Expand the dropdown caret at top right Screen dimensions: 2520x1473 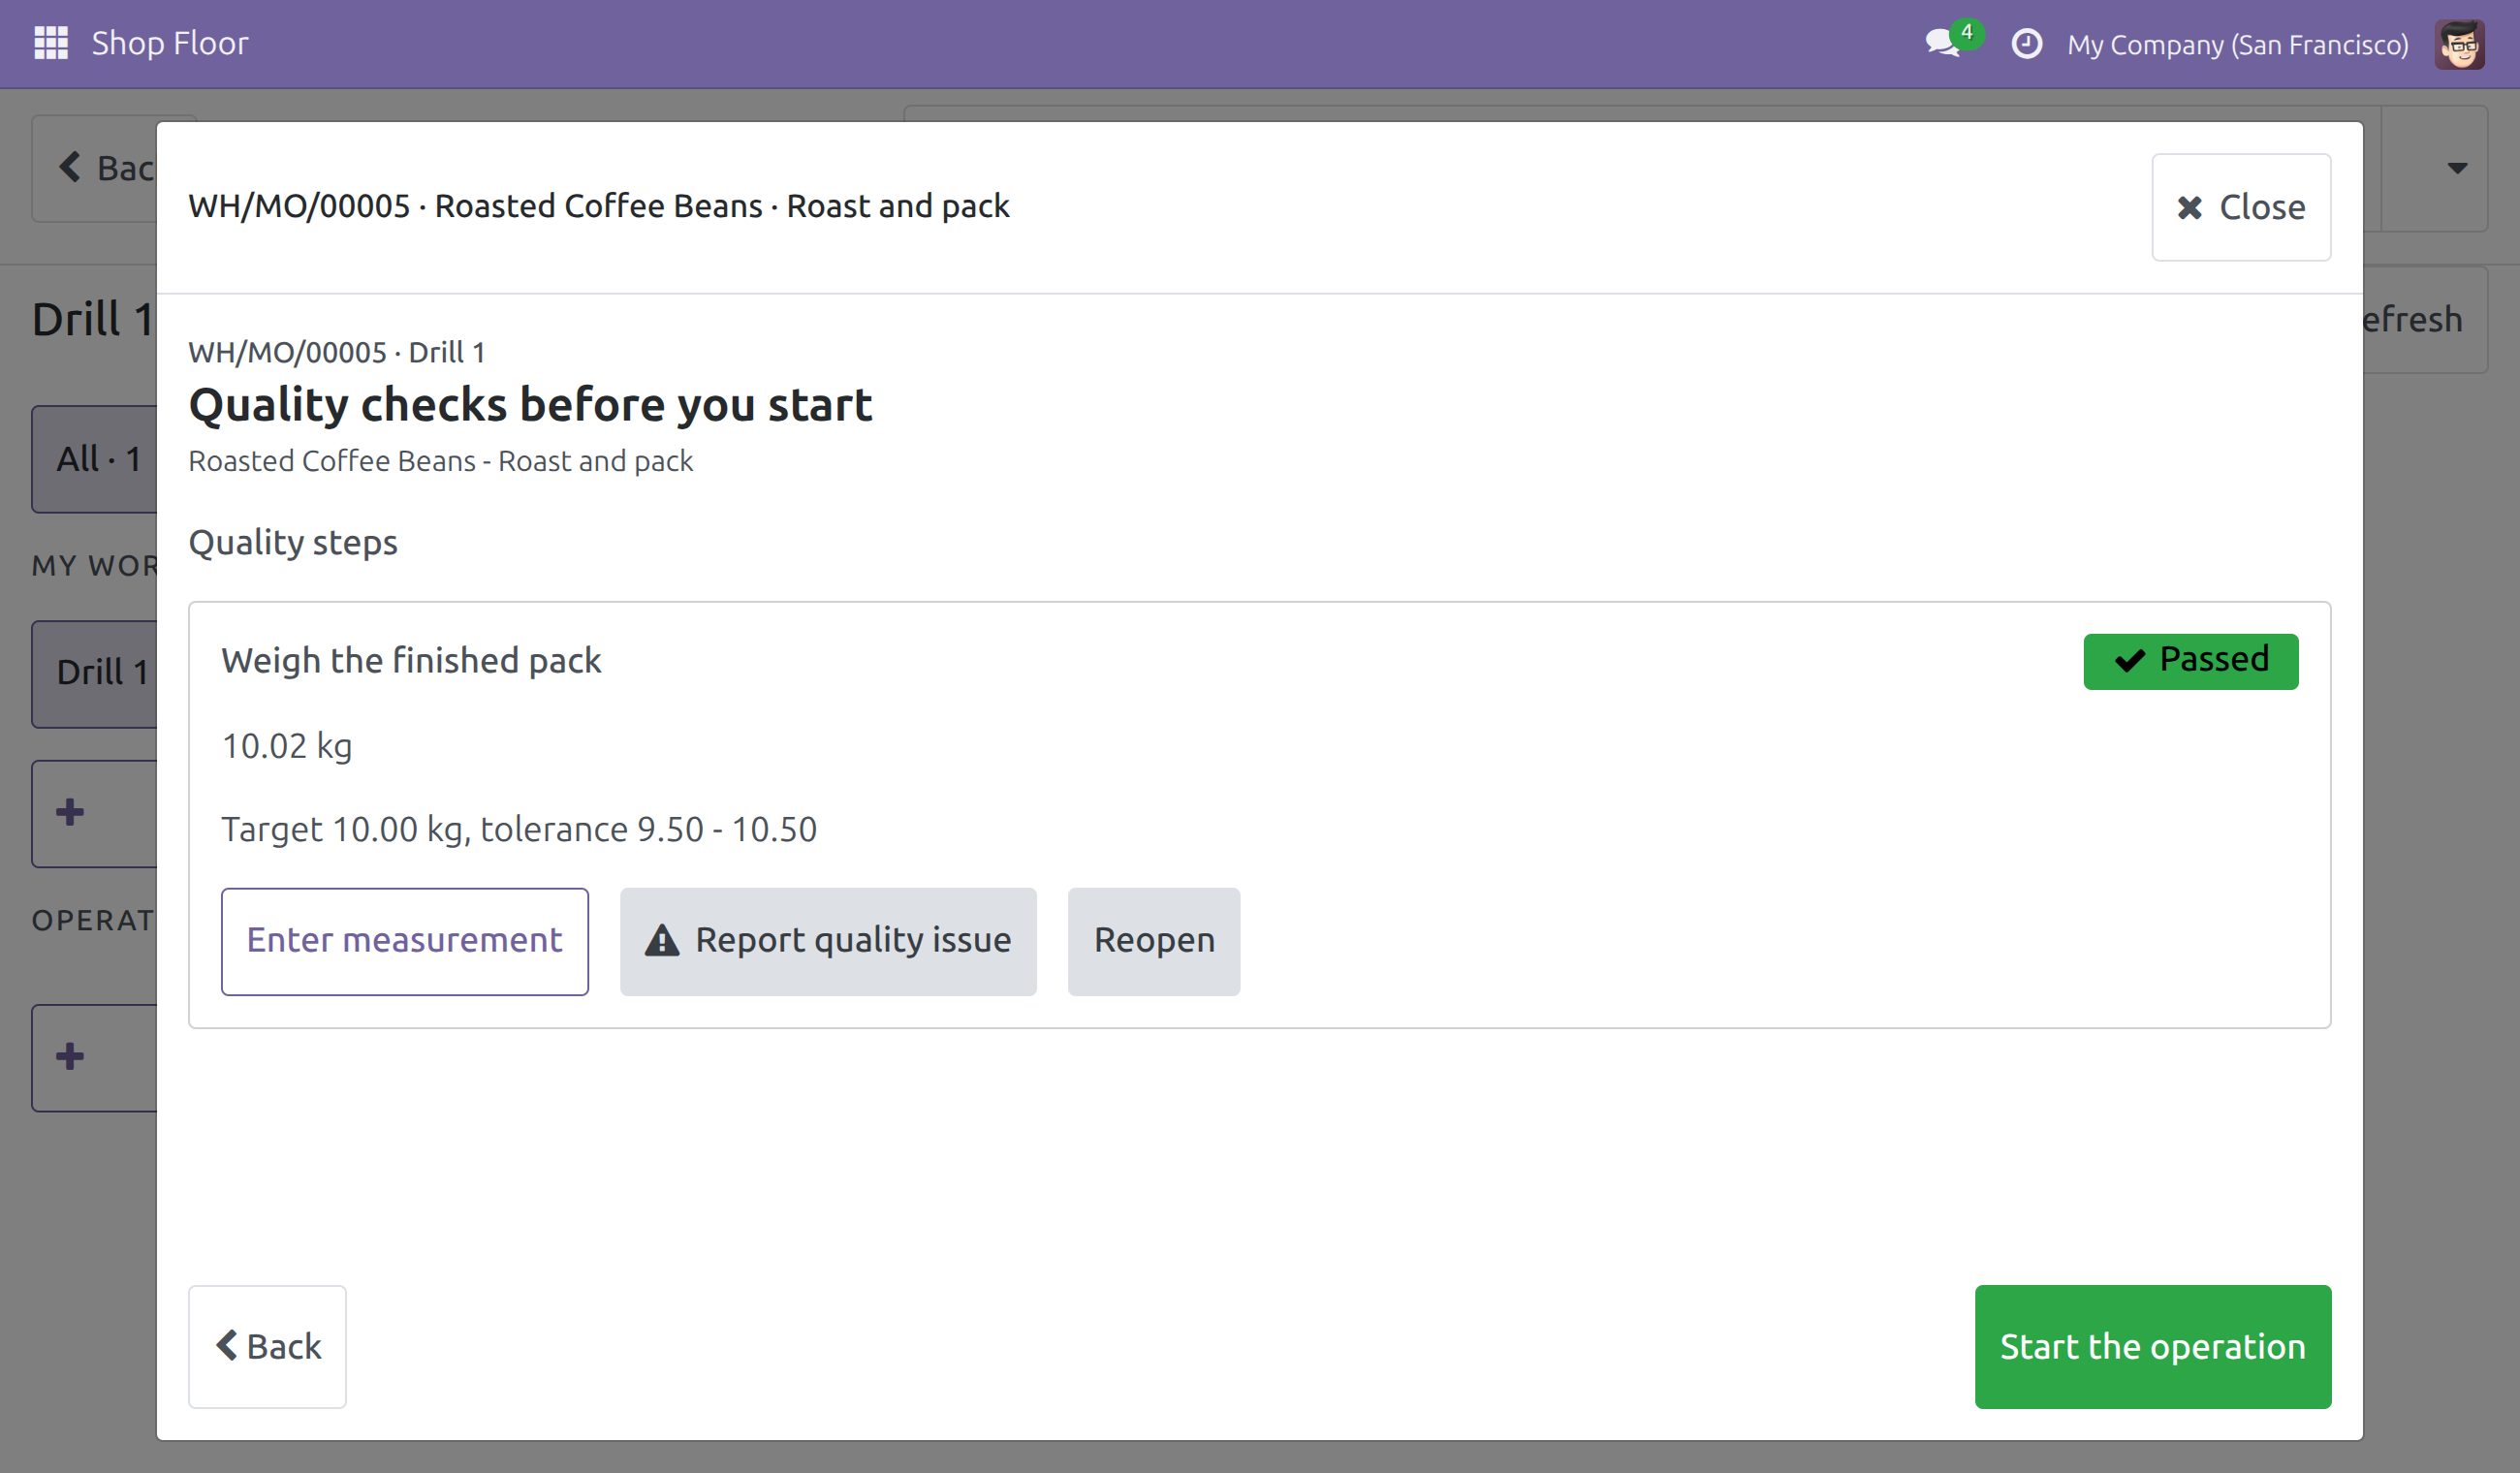(2457, 168)
